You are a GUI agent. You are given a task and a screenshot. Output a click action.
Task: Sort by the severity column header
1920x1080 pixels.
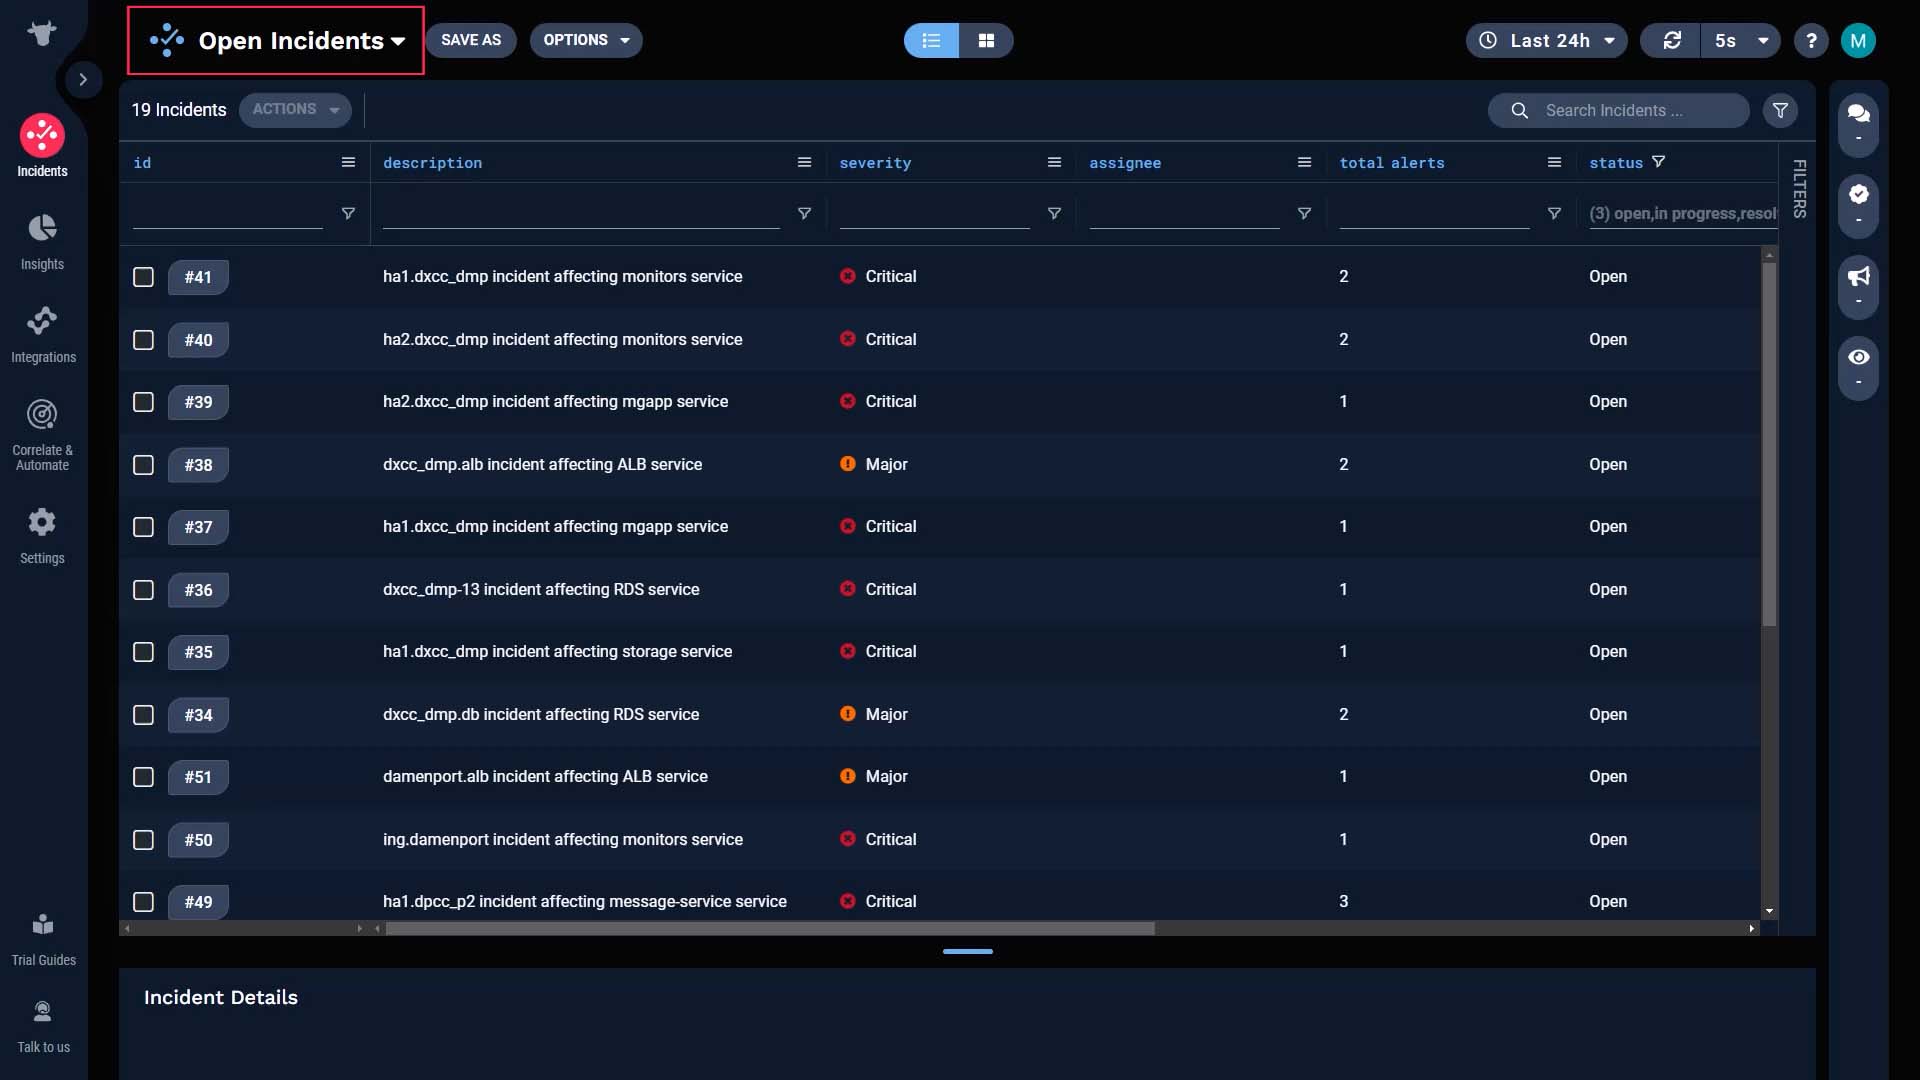point(875,162)
